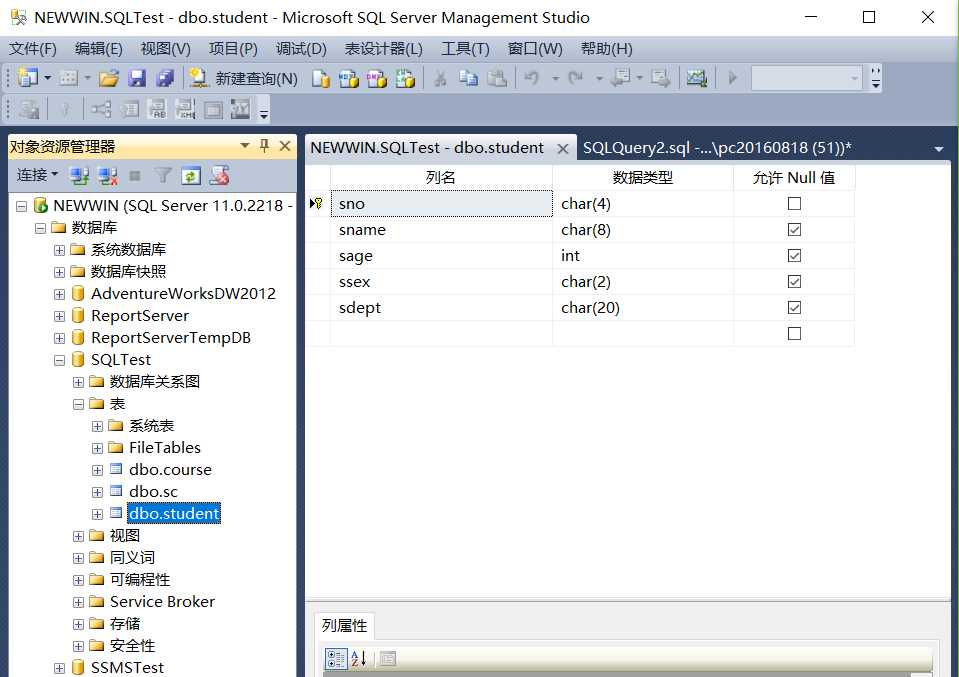Click the DMX query icon
Viewport: 959px width, 677px height.
point(377,78)
